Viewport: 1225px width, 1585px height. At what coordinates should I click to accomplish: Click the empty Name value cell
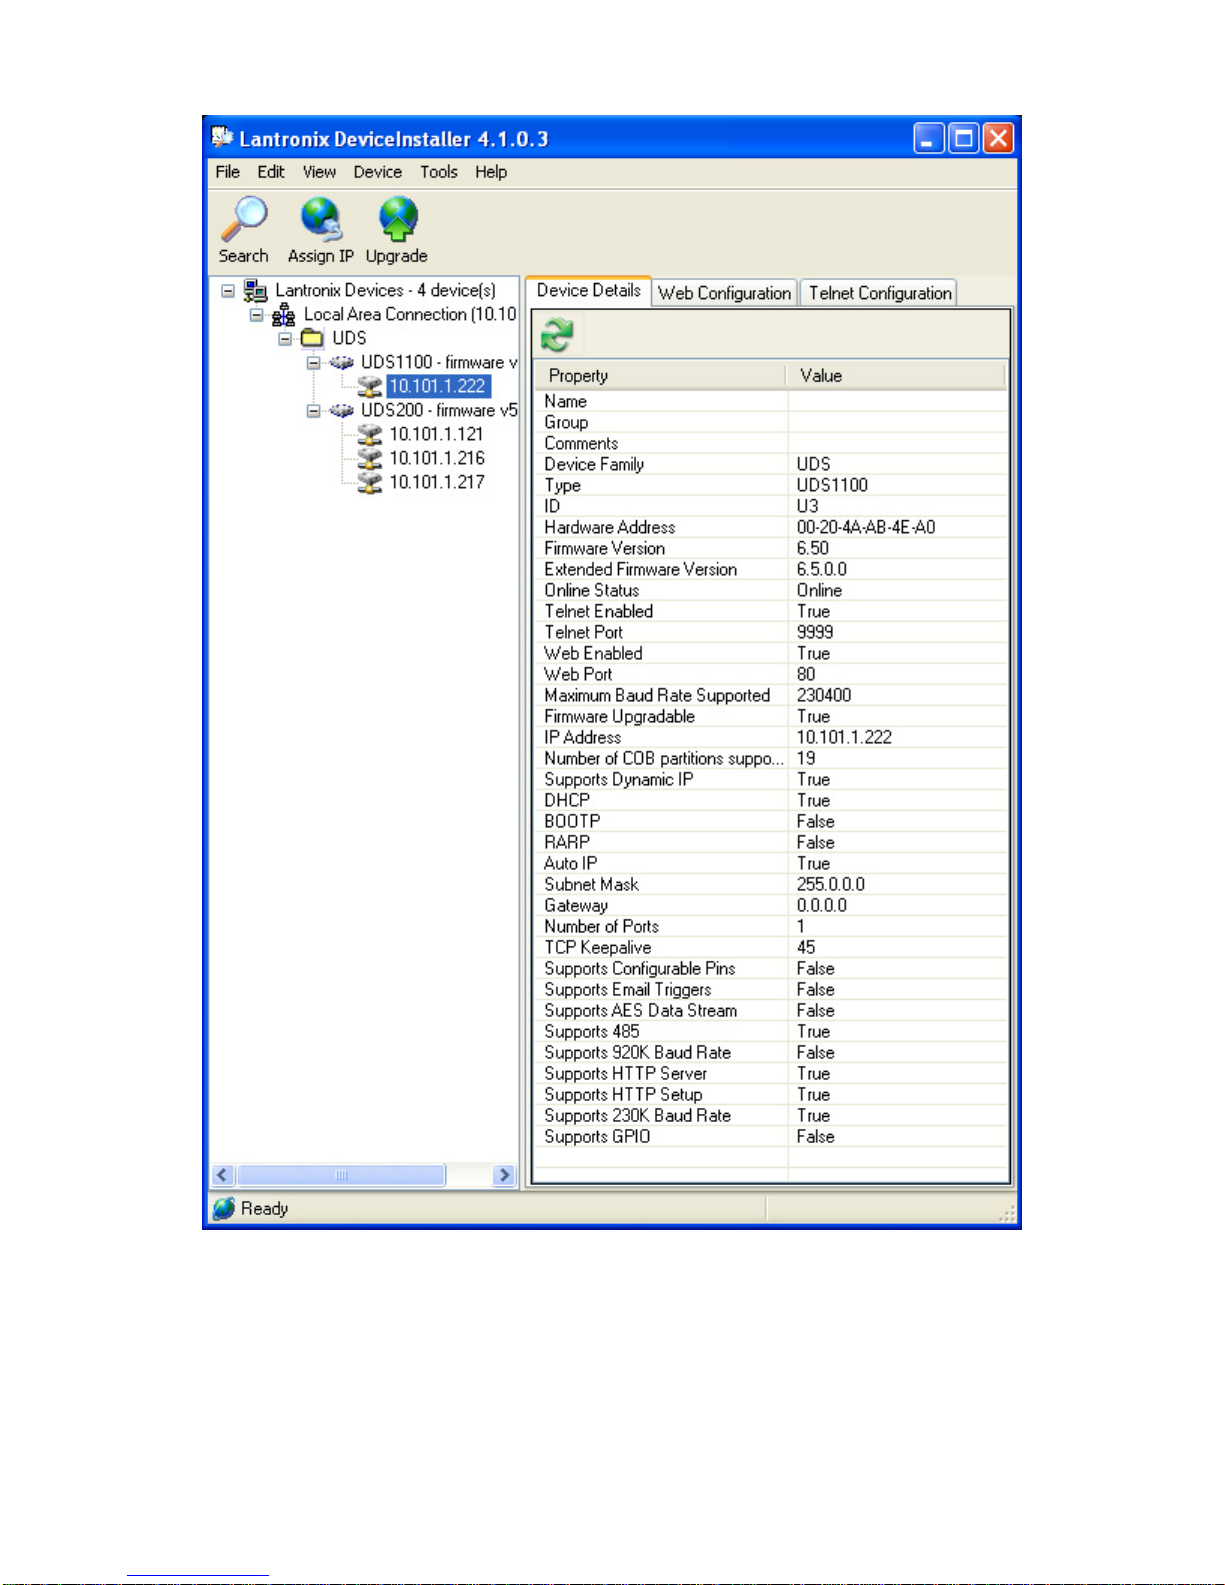897,401
